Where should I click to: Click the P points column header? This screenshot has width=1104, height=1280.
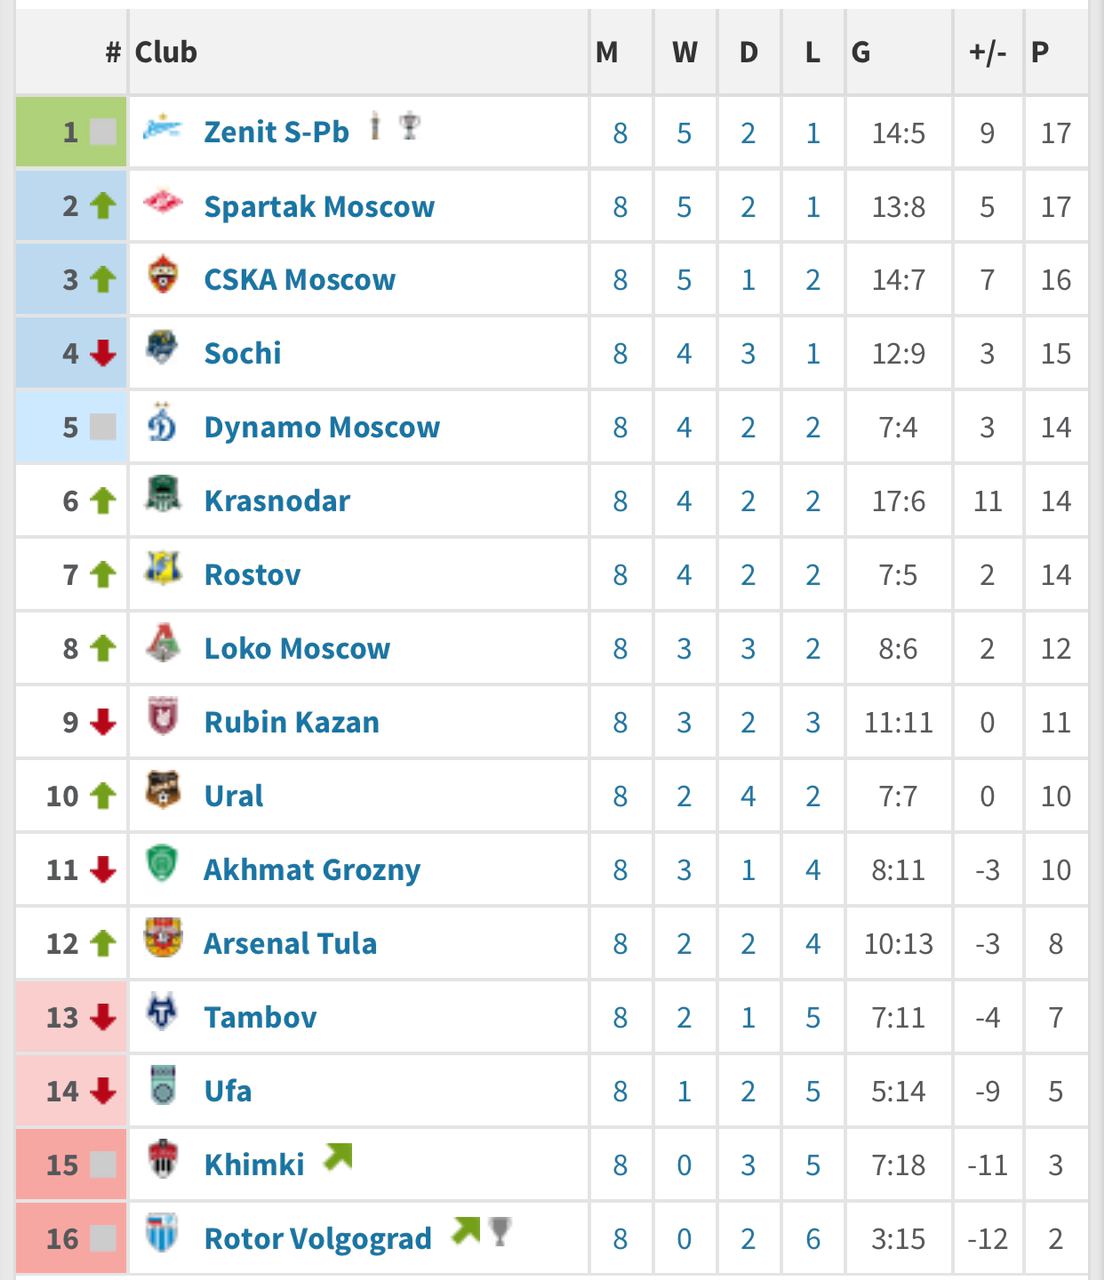click(1040, 52)
